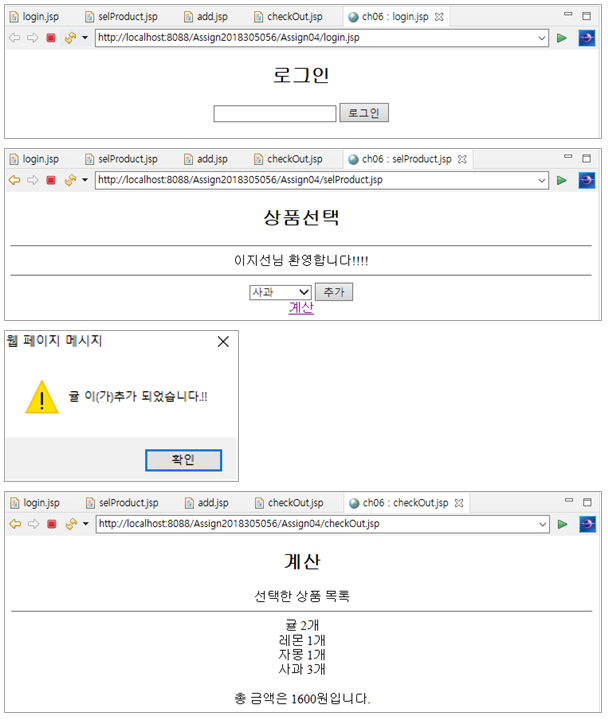
Task: Click forward arrow in login.jsp browser toolbar
Action: click(x=33, y=38)
